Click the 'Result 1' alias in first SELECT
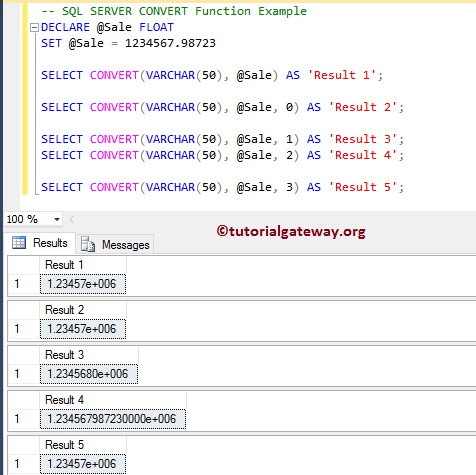Screen dimensions: 476x475 click(x=341, y=75)
